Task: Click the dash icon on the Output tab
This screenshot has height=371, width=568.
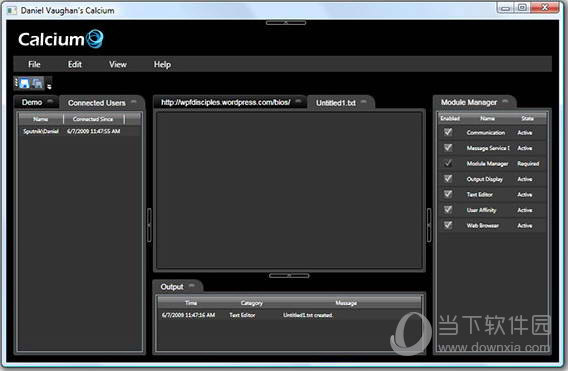Action: click(x=192, y=285)
